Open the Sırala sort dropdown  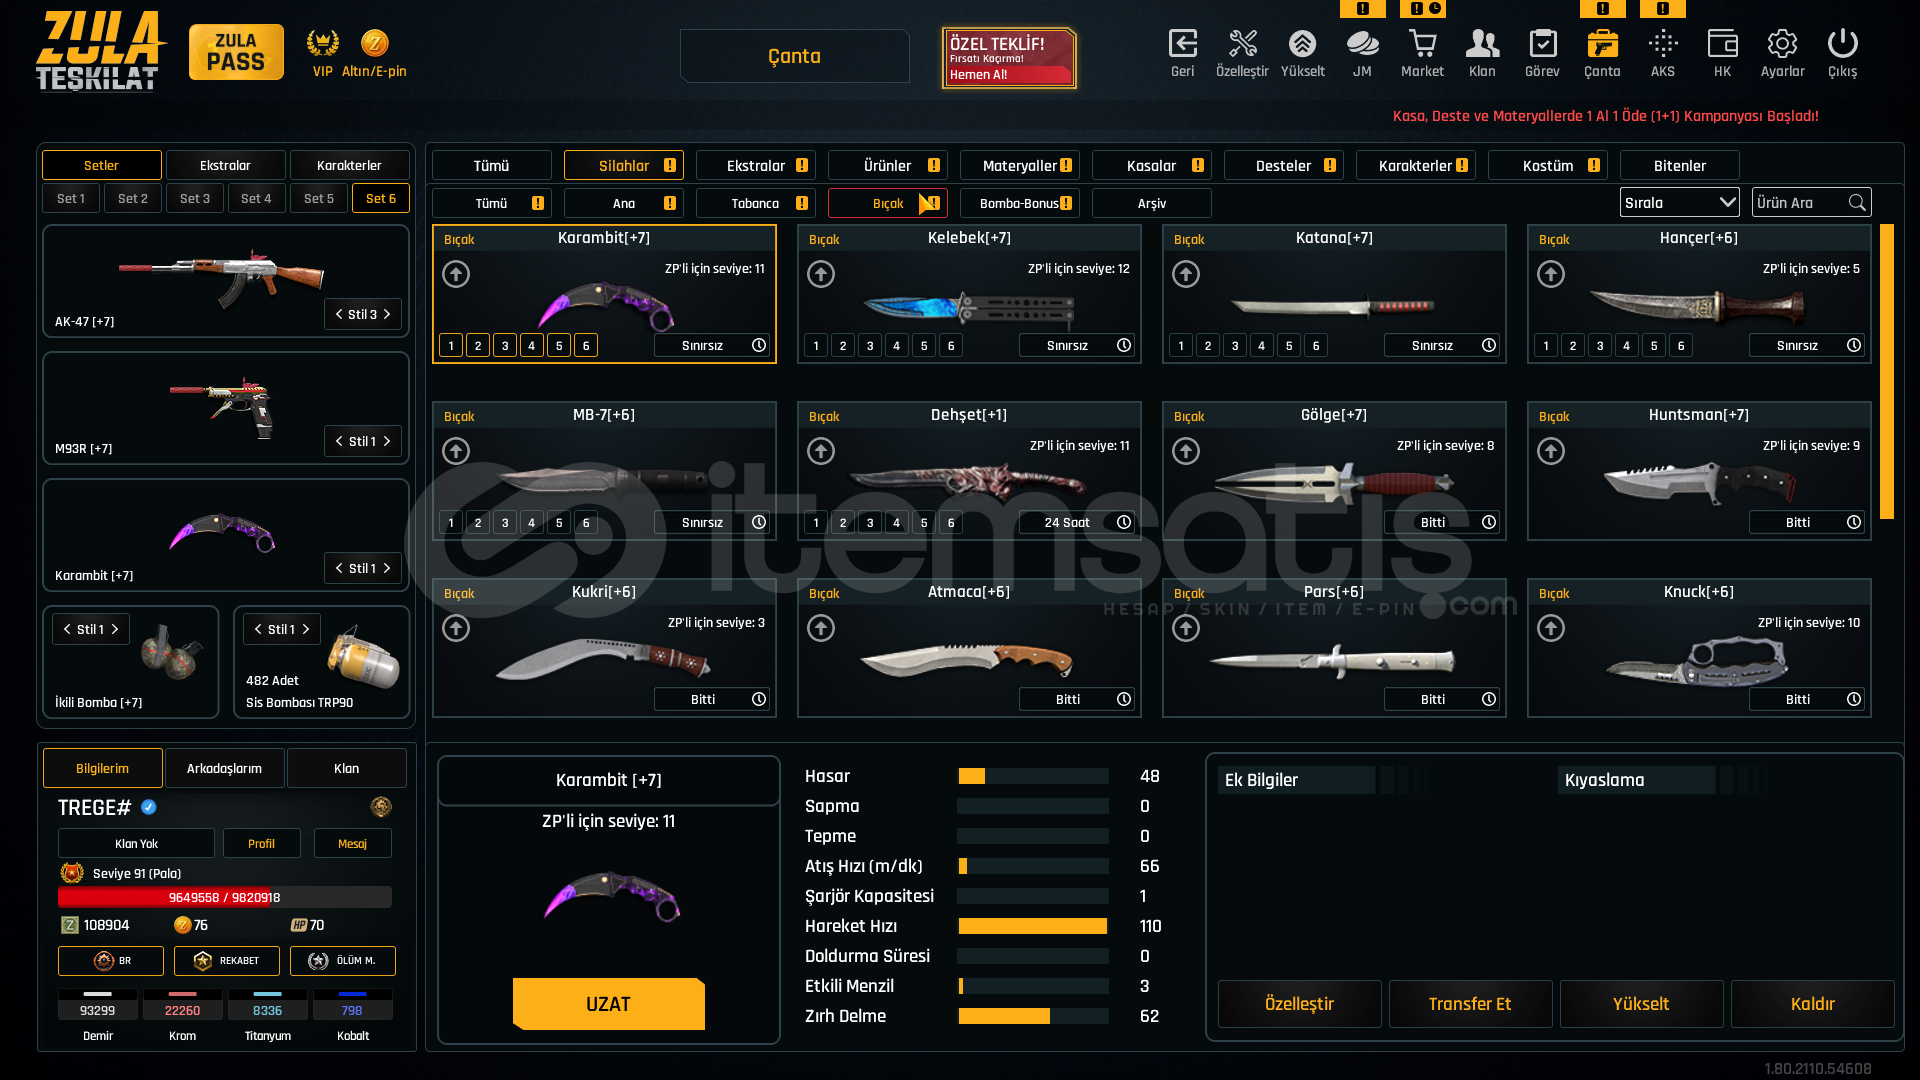[x=1679, y=203]
